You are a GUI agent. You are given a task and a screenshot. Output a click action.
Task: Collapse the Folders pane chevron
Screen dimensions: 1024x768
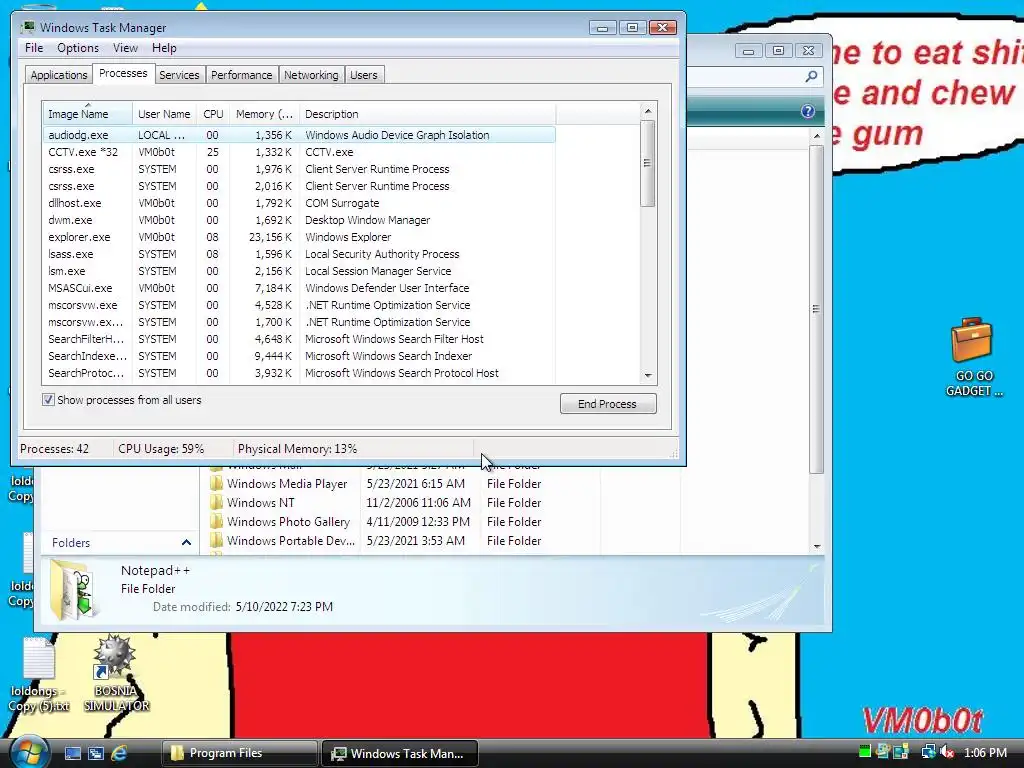click(186, 543)
